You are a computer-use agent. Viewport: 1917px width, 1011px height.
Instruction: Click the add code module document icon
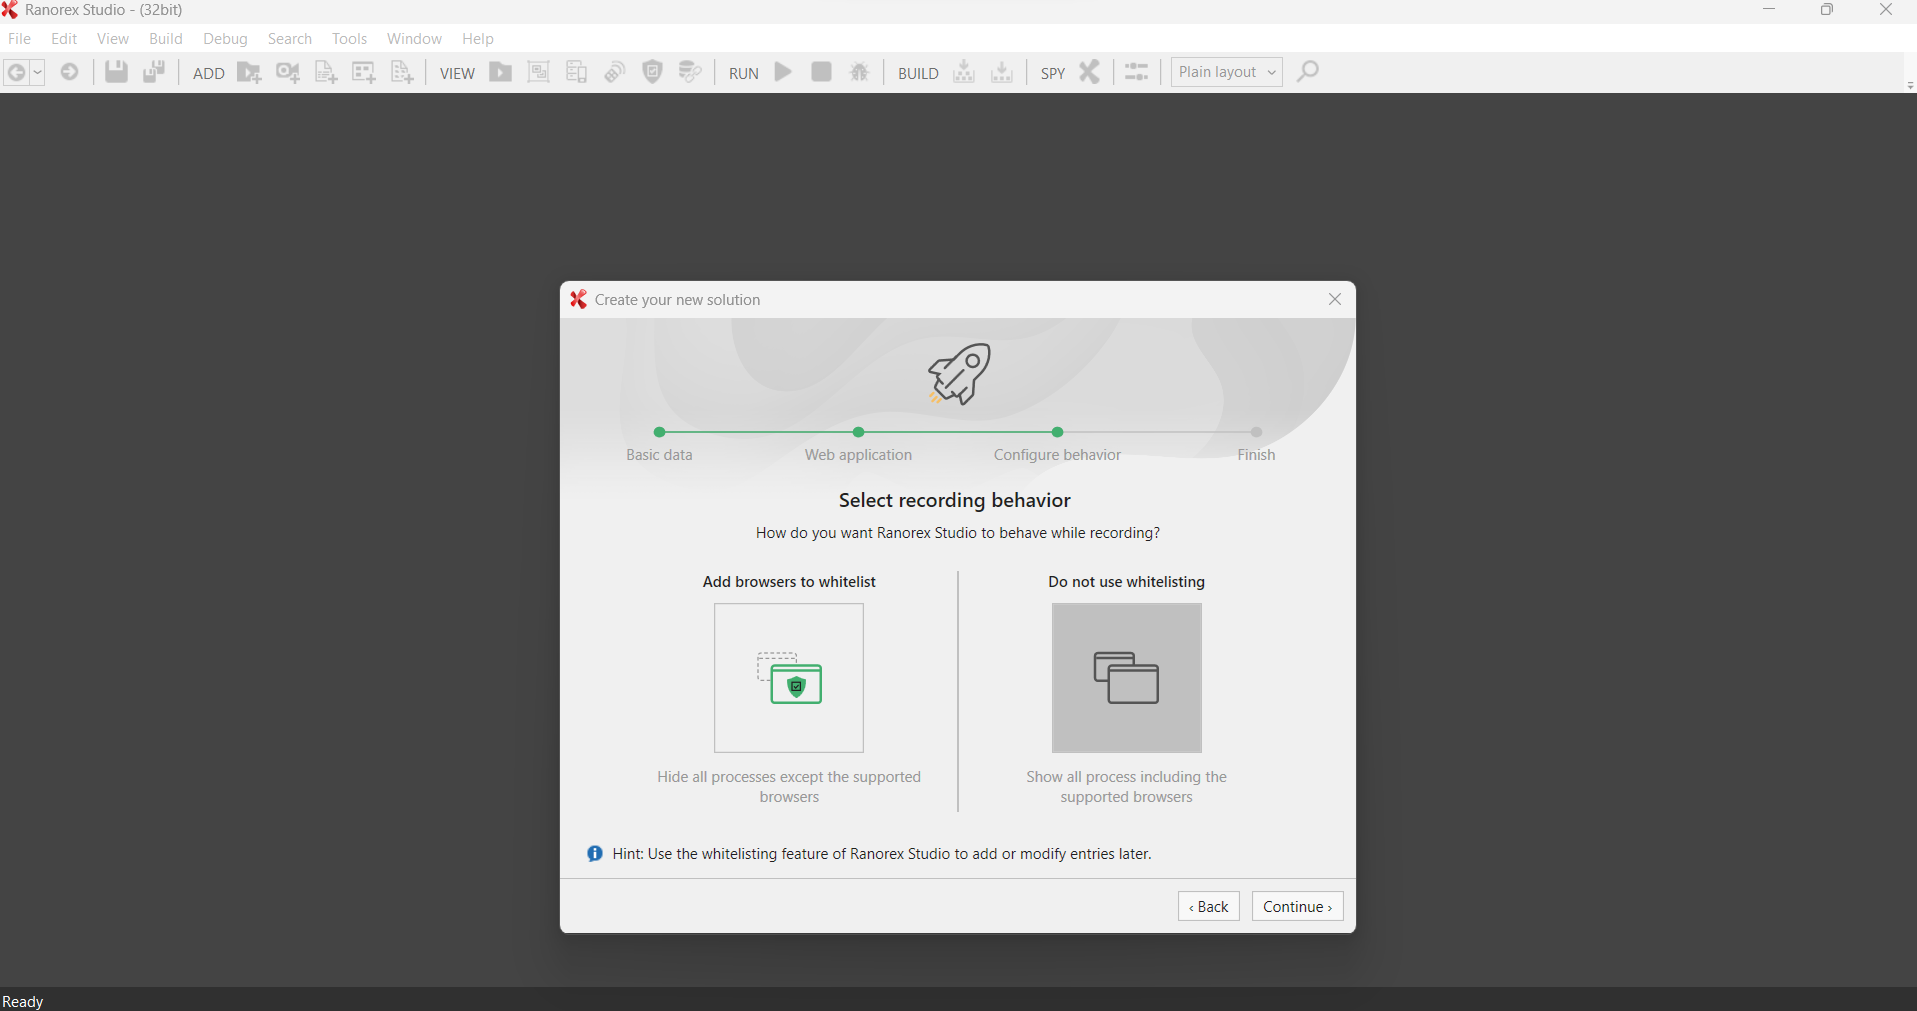326,73
